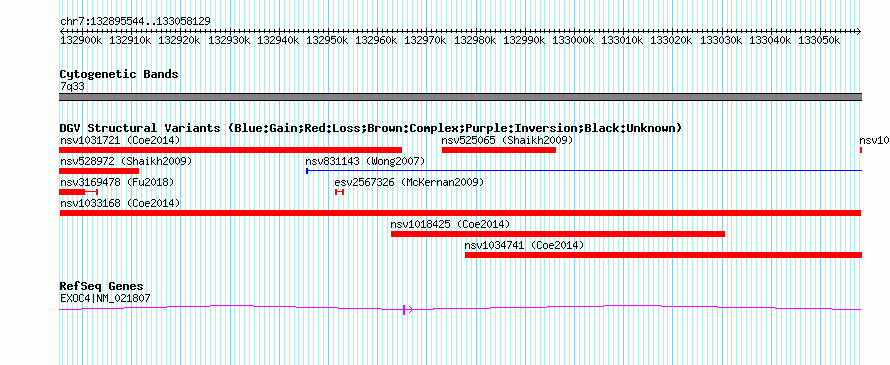This screenshot has height=365, width=890.
Task: Click the esv2567326 (McKernan2009) label
Action: 409,182
